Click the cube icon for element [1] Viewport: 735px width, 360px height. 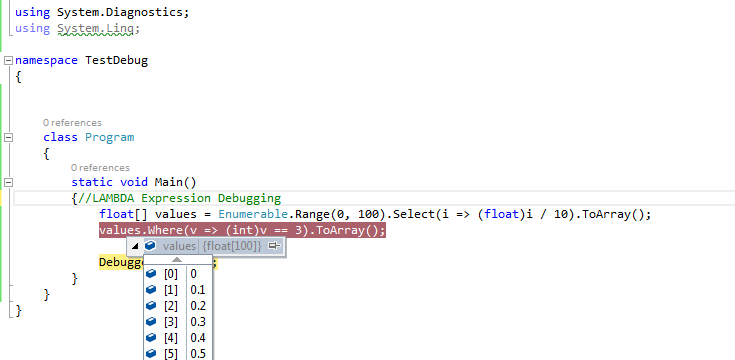coord(151,290)
